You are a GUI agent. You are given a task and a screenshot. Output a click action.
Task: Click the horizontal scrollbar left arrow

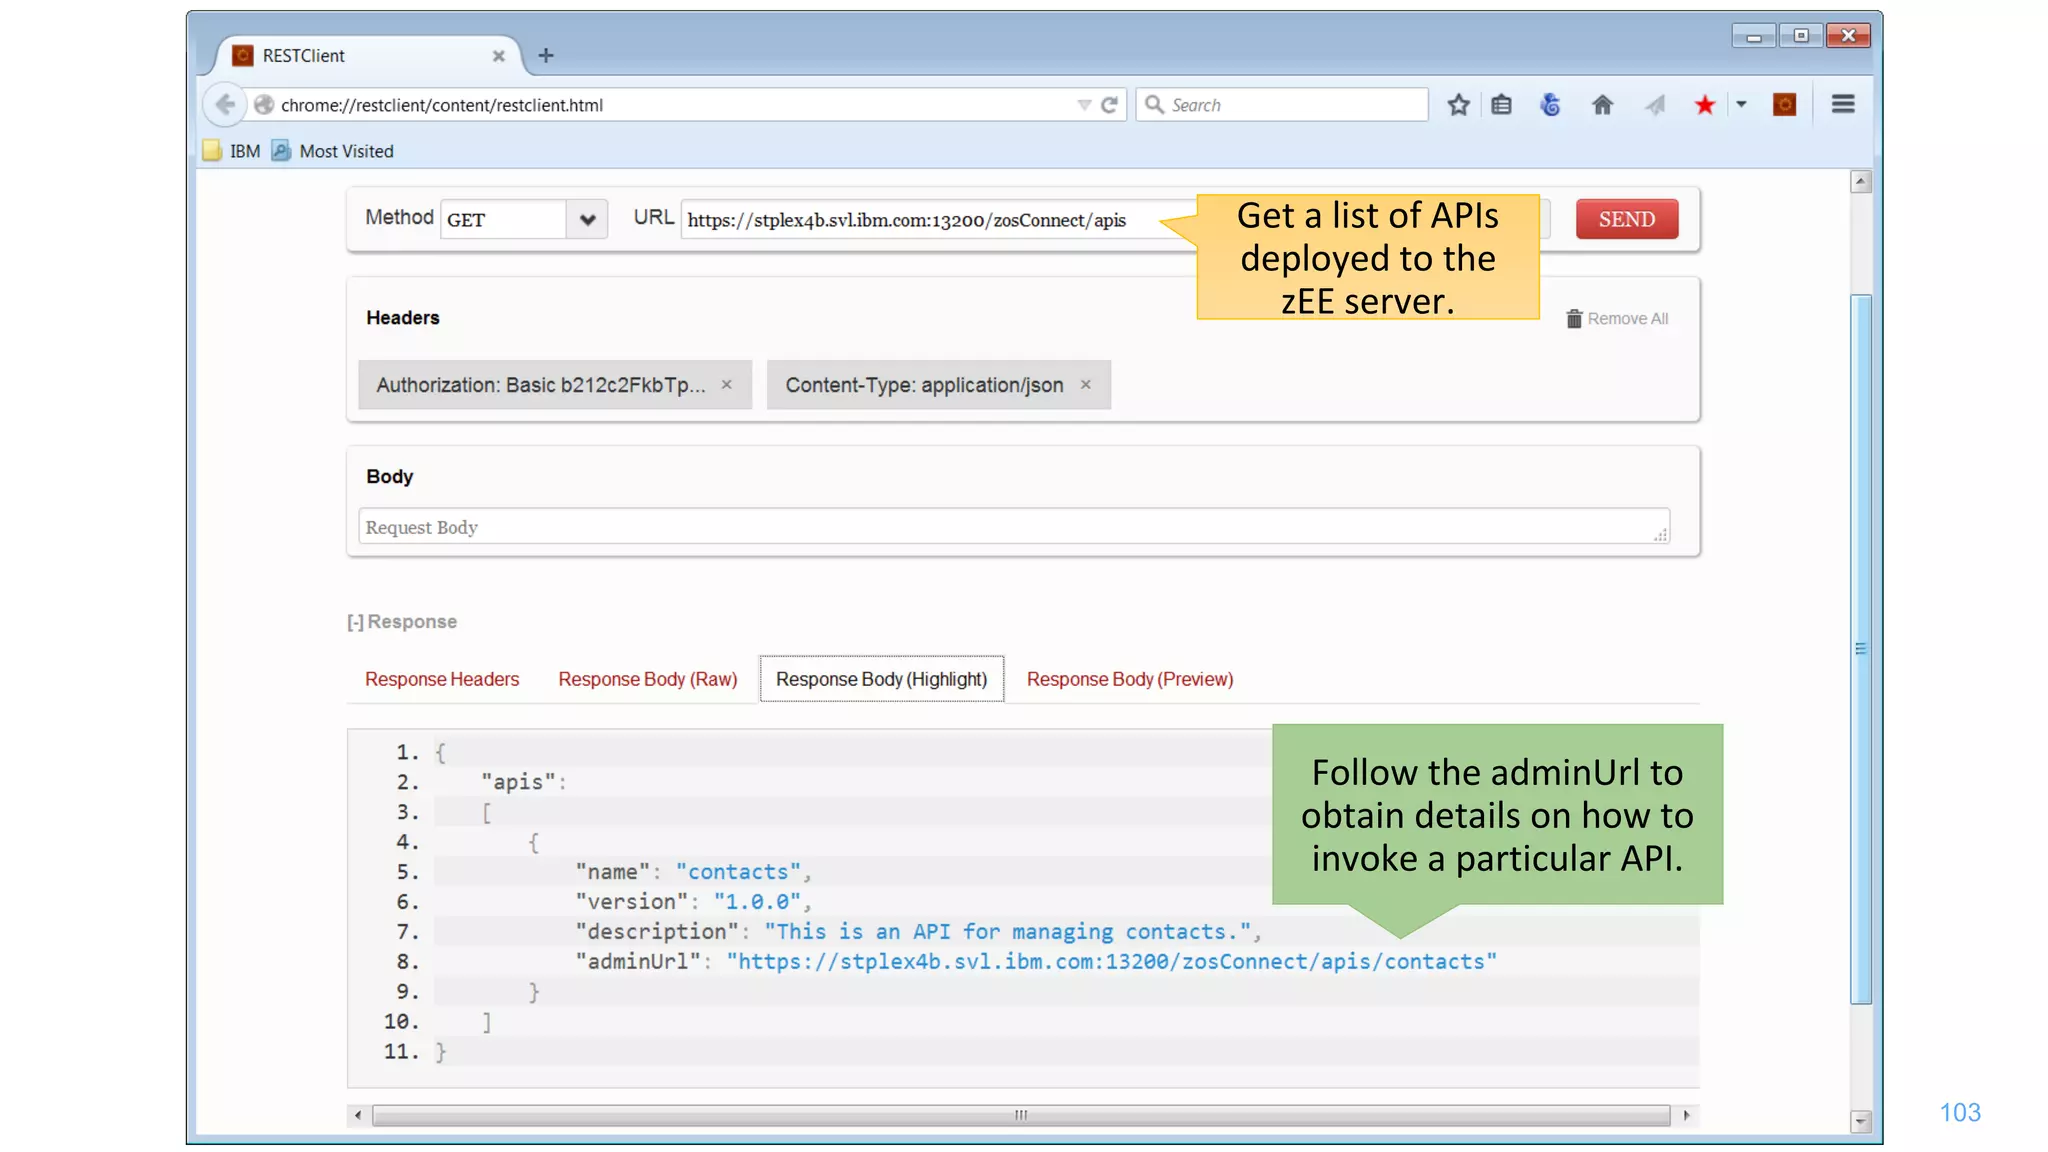click(x=358, y=1115)
